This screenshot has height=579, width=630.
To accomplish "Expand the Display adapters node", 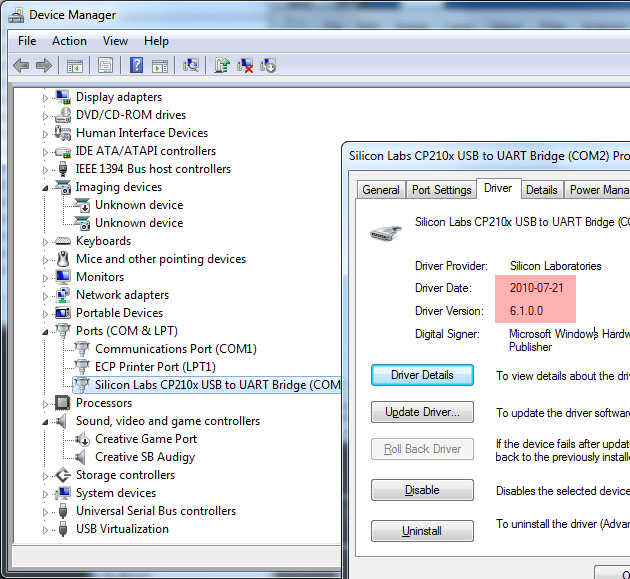I will 45,97.
